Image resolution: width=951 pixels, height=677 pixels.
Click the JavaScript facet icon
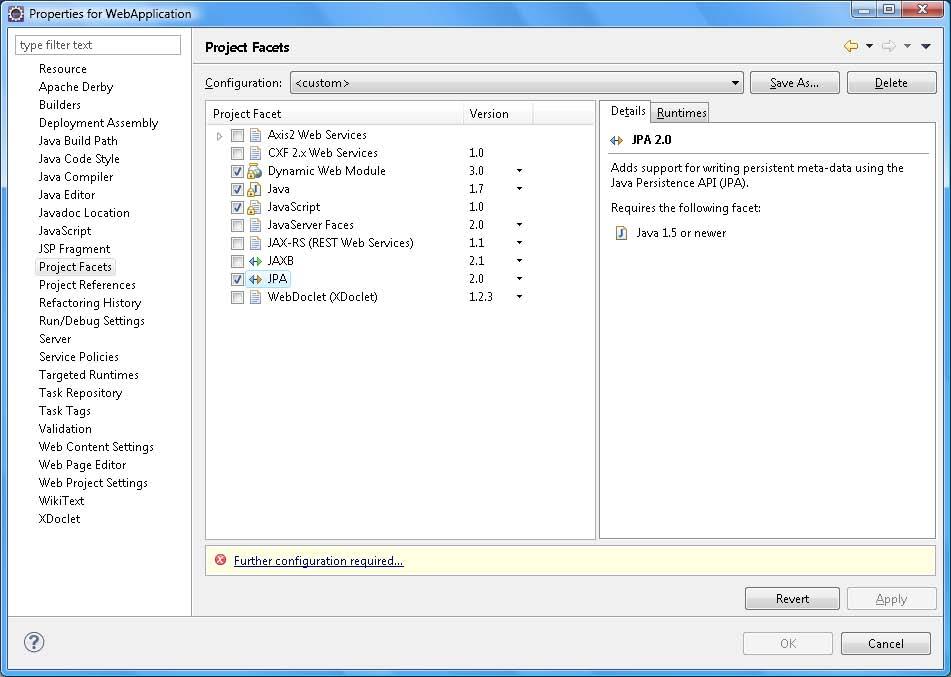[255, 207]
